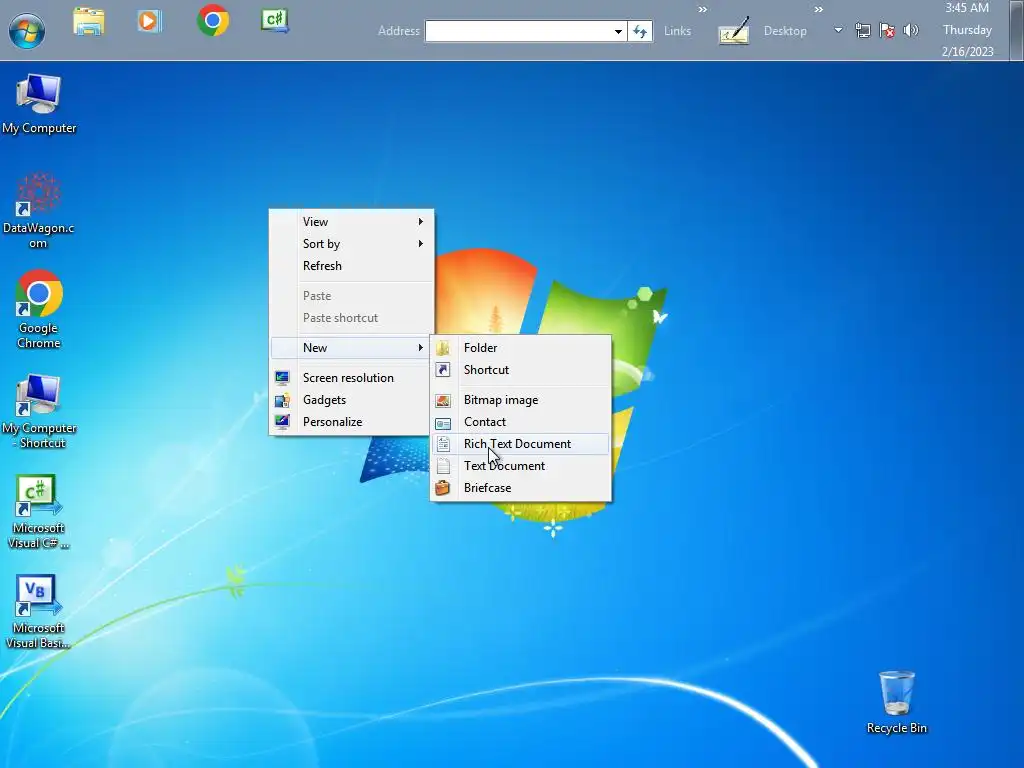Open the View submenu
The width and height of the screenshot is (1024, 768).
click(351, 221)
